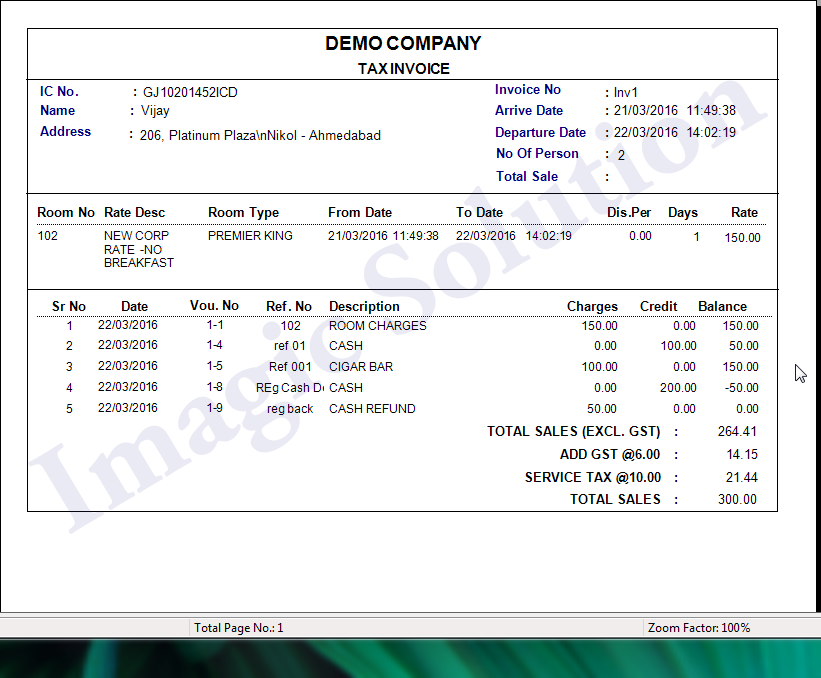Select ROOM CHARGES description row
Image resolution: width=821 pixels, height=678 pixels.
pyautogui.click(x=378, y=326)
